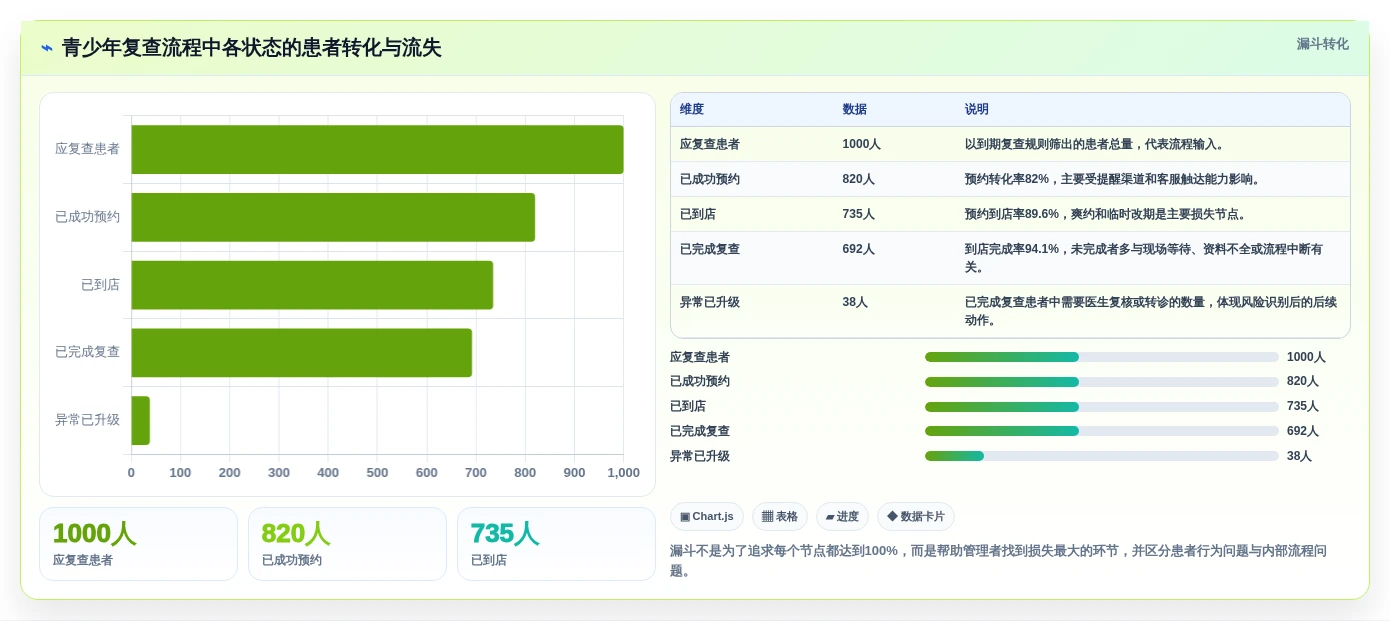Open the 820人 已成功预约 data card
This screenshot has height=621, width=1390.
[347, 544]
